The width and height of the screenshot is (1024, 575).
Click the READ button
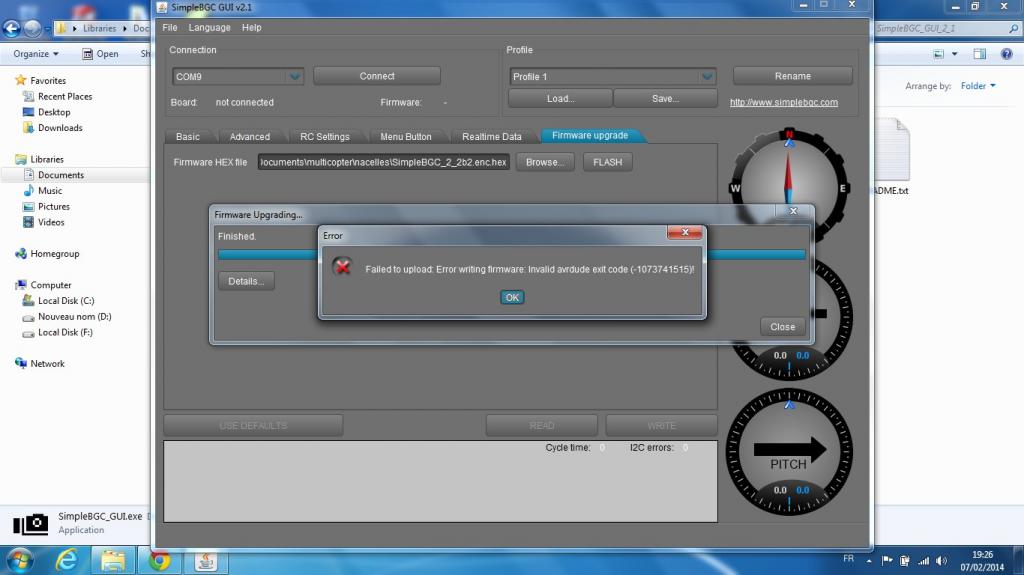pos(541,425)
